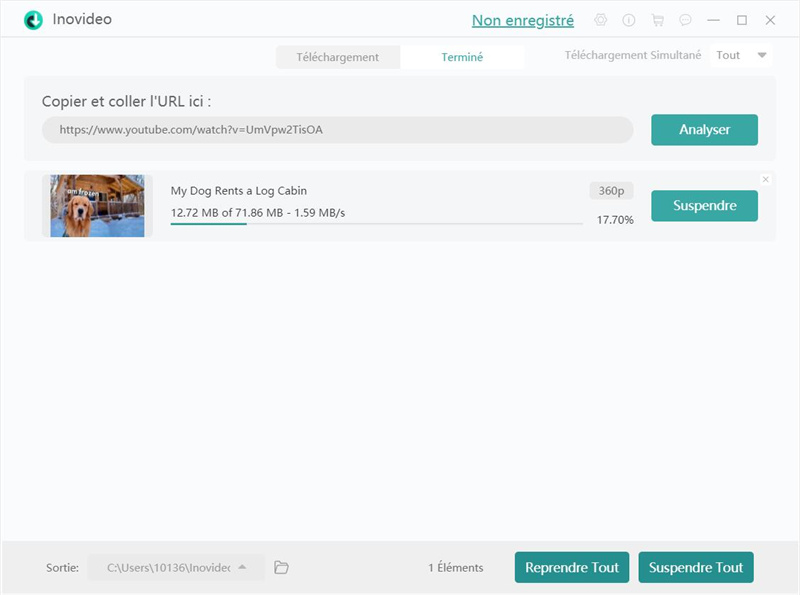Click the Non enregistré link
This screenshot has width=800, height=595.
click(x=522, y=20)
